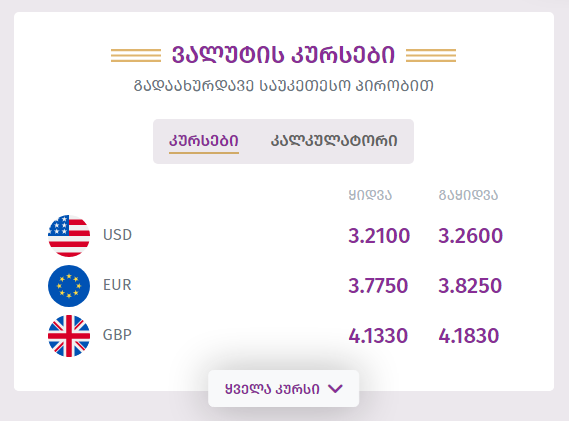Click the chevron on ყველა კურსი

coord(335,389)
